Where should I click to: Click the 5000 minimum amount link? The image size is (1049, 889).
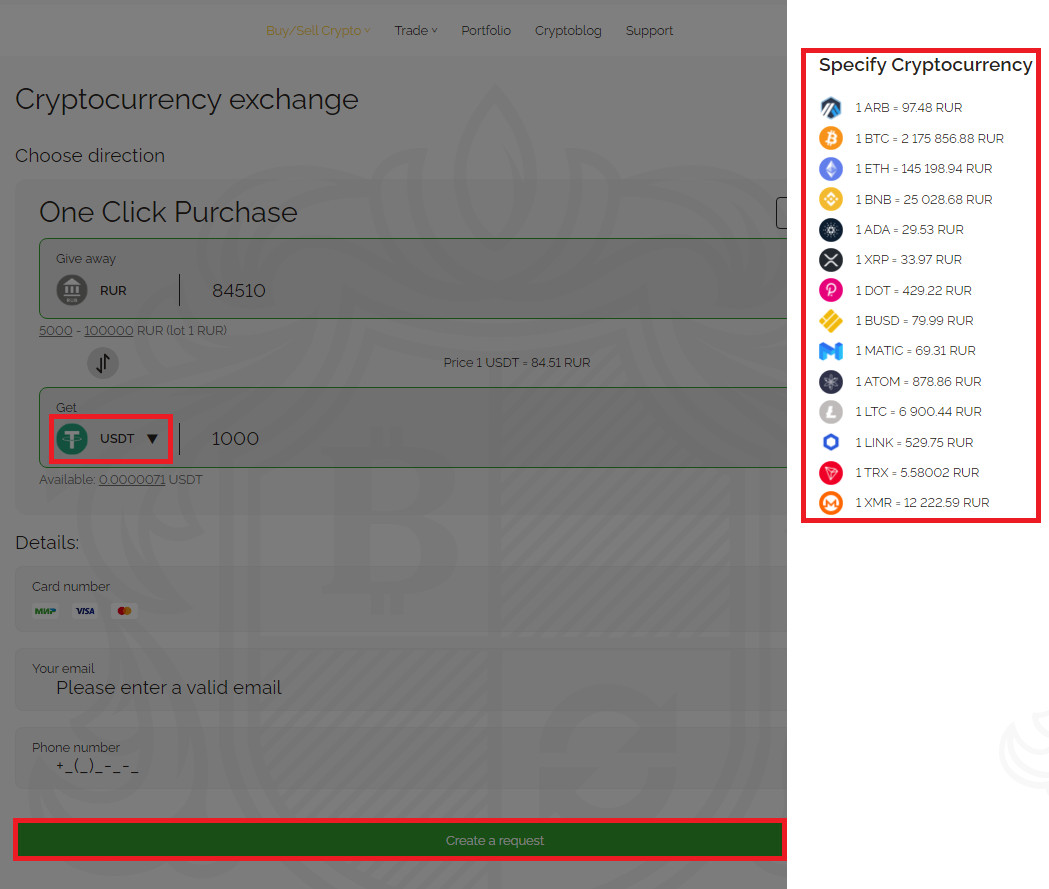tap(55, 330)
